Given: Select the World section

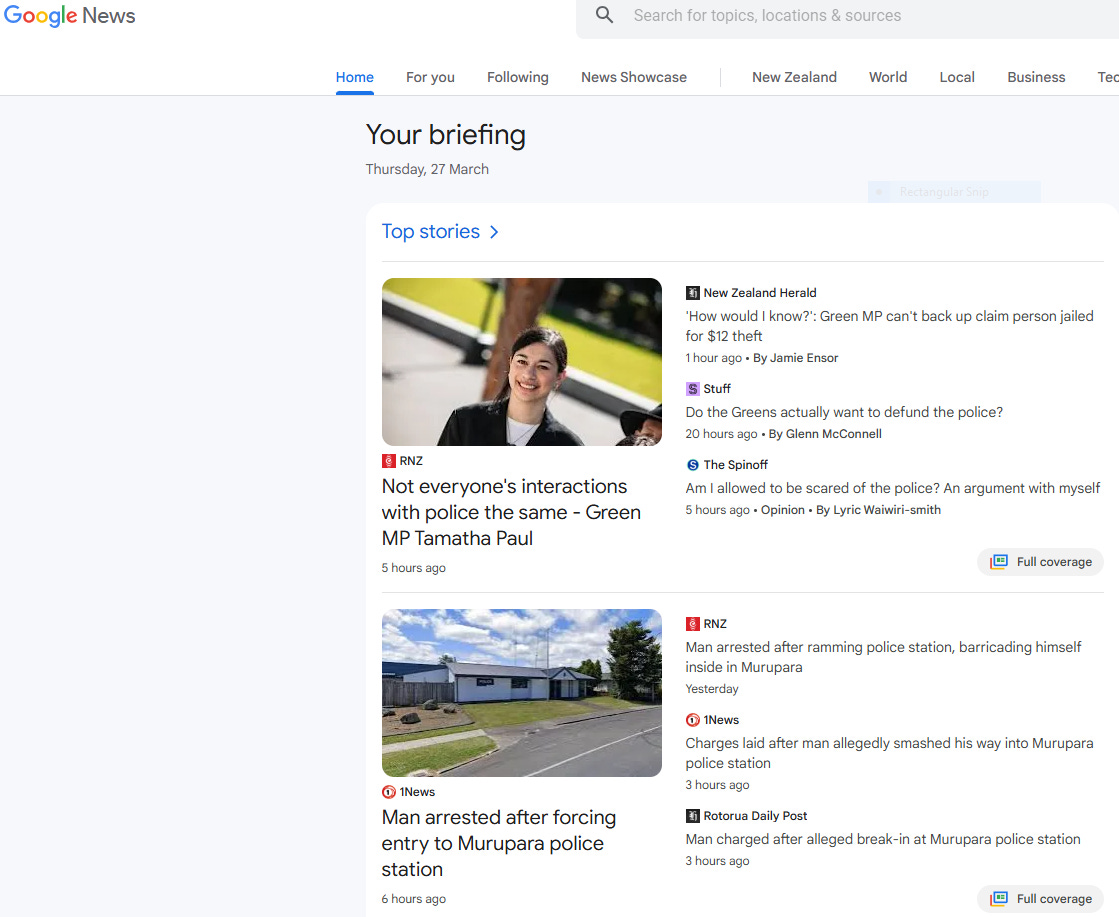Looking at the screenshot, I should coord(888,77).
